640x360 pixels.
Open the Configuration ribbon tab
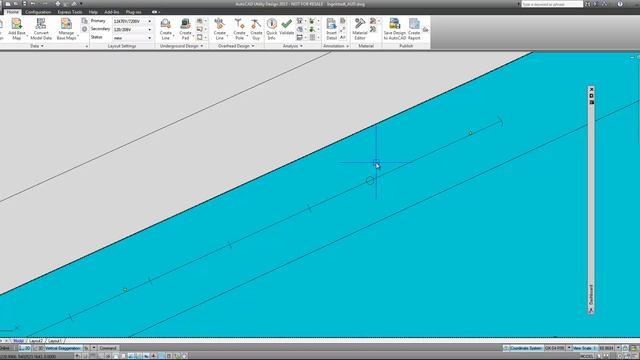38,12
